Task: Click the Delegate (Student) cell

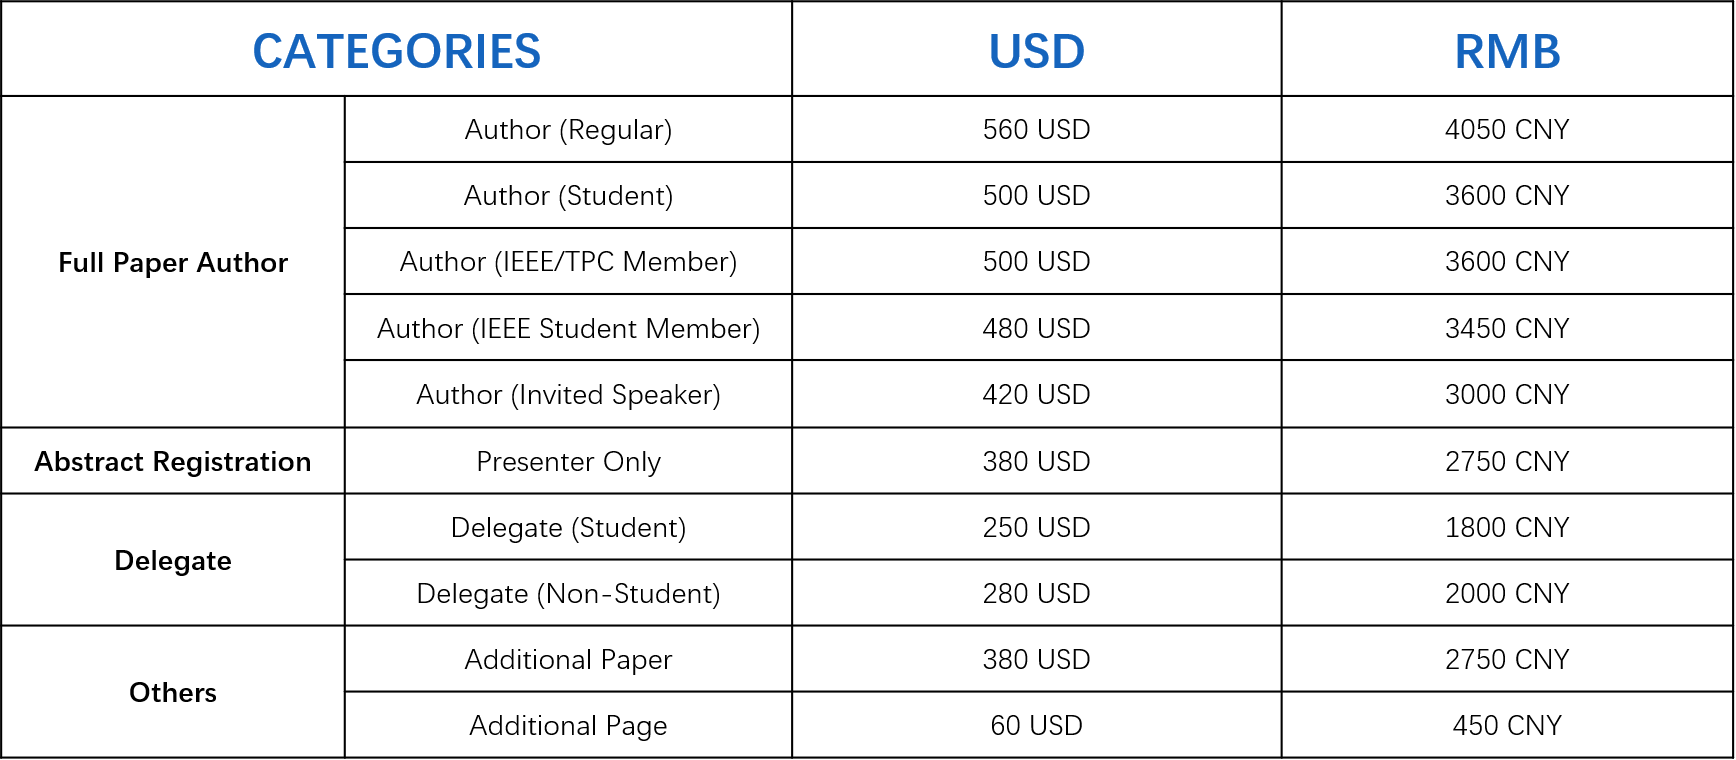Action: point(568,527)
